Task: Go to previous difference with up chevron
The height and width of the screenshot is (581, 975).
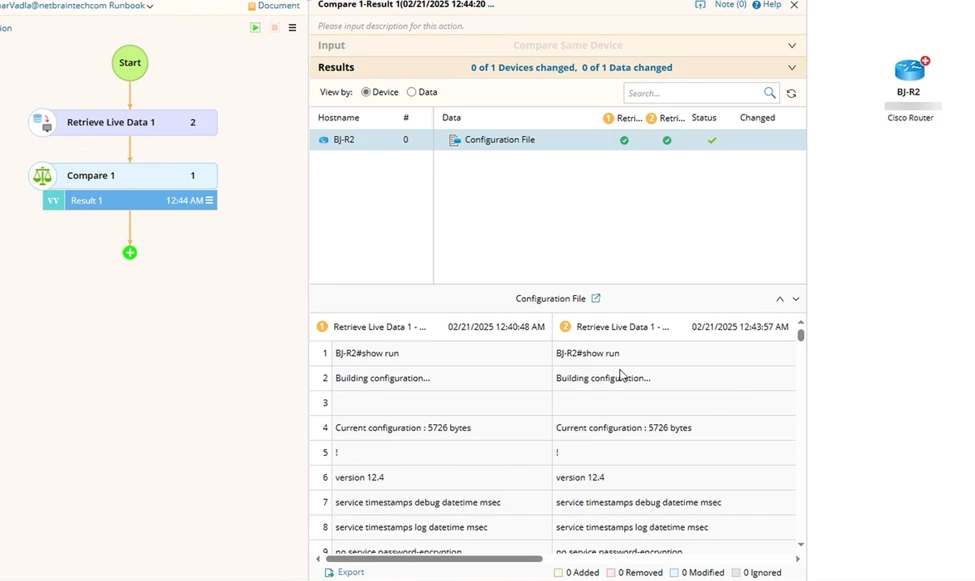Action: click(780, 299)
